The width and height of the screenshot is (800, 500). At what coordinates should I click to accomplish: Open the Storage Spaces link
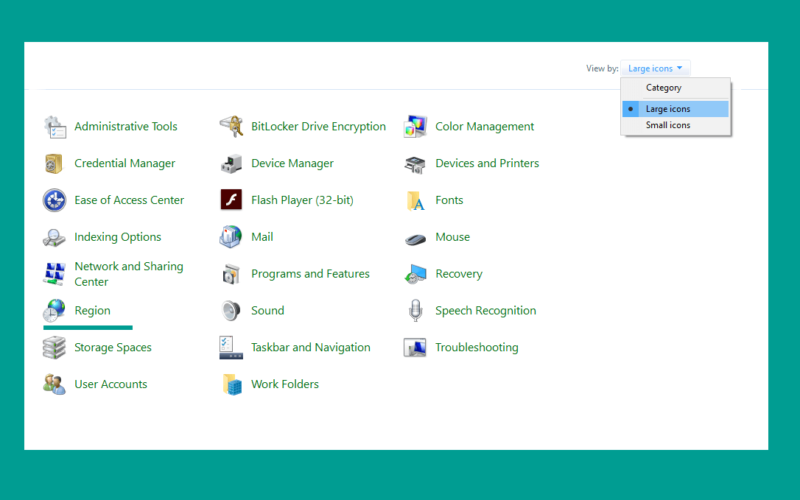point(113,347)
